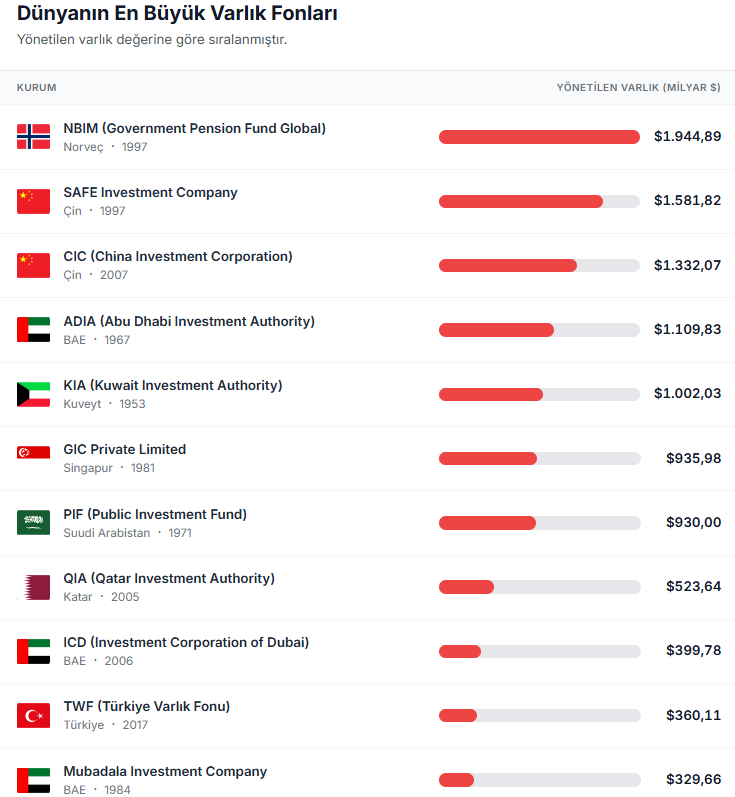Viewport: 735px width, 797px height.
Task: Open NBIM (Government Pension Fund Global) entry
Action: pos(194,128)
